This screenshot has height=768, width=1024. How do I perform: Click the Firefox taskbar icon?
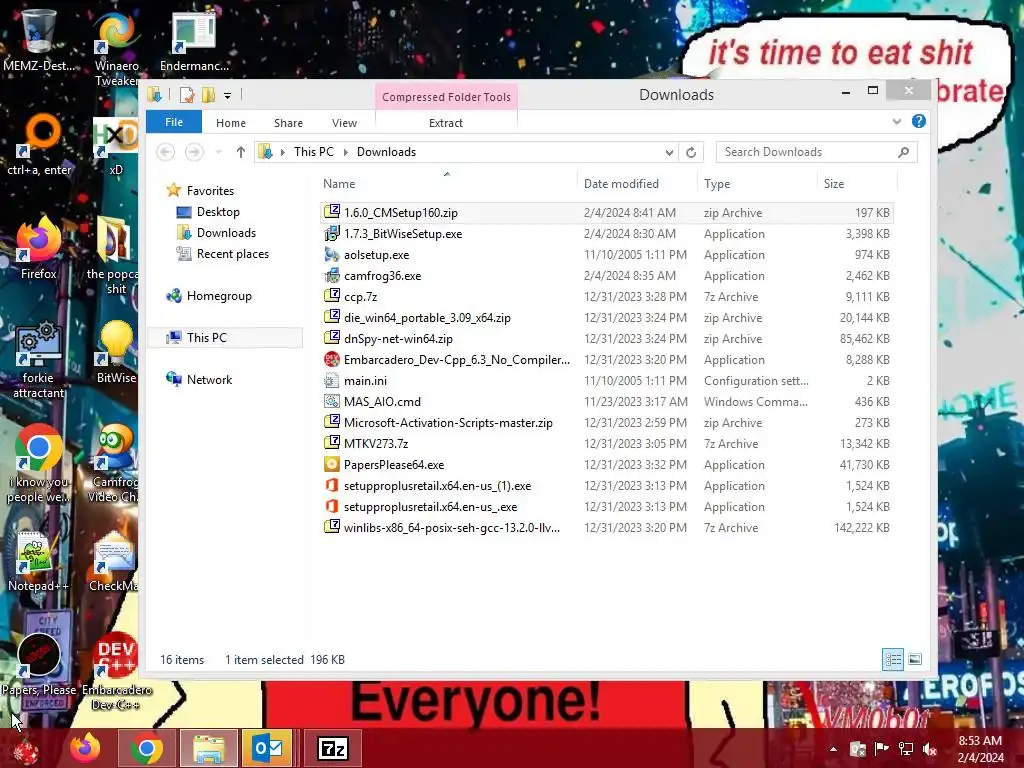(85, 748)
